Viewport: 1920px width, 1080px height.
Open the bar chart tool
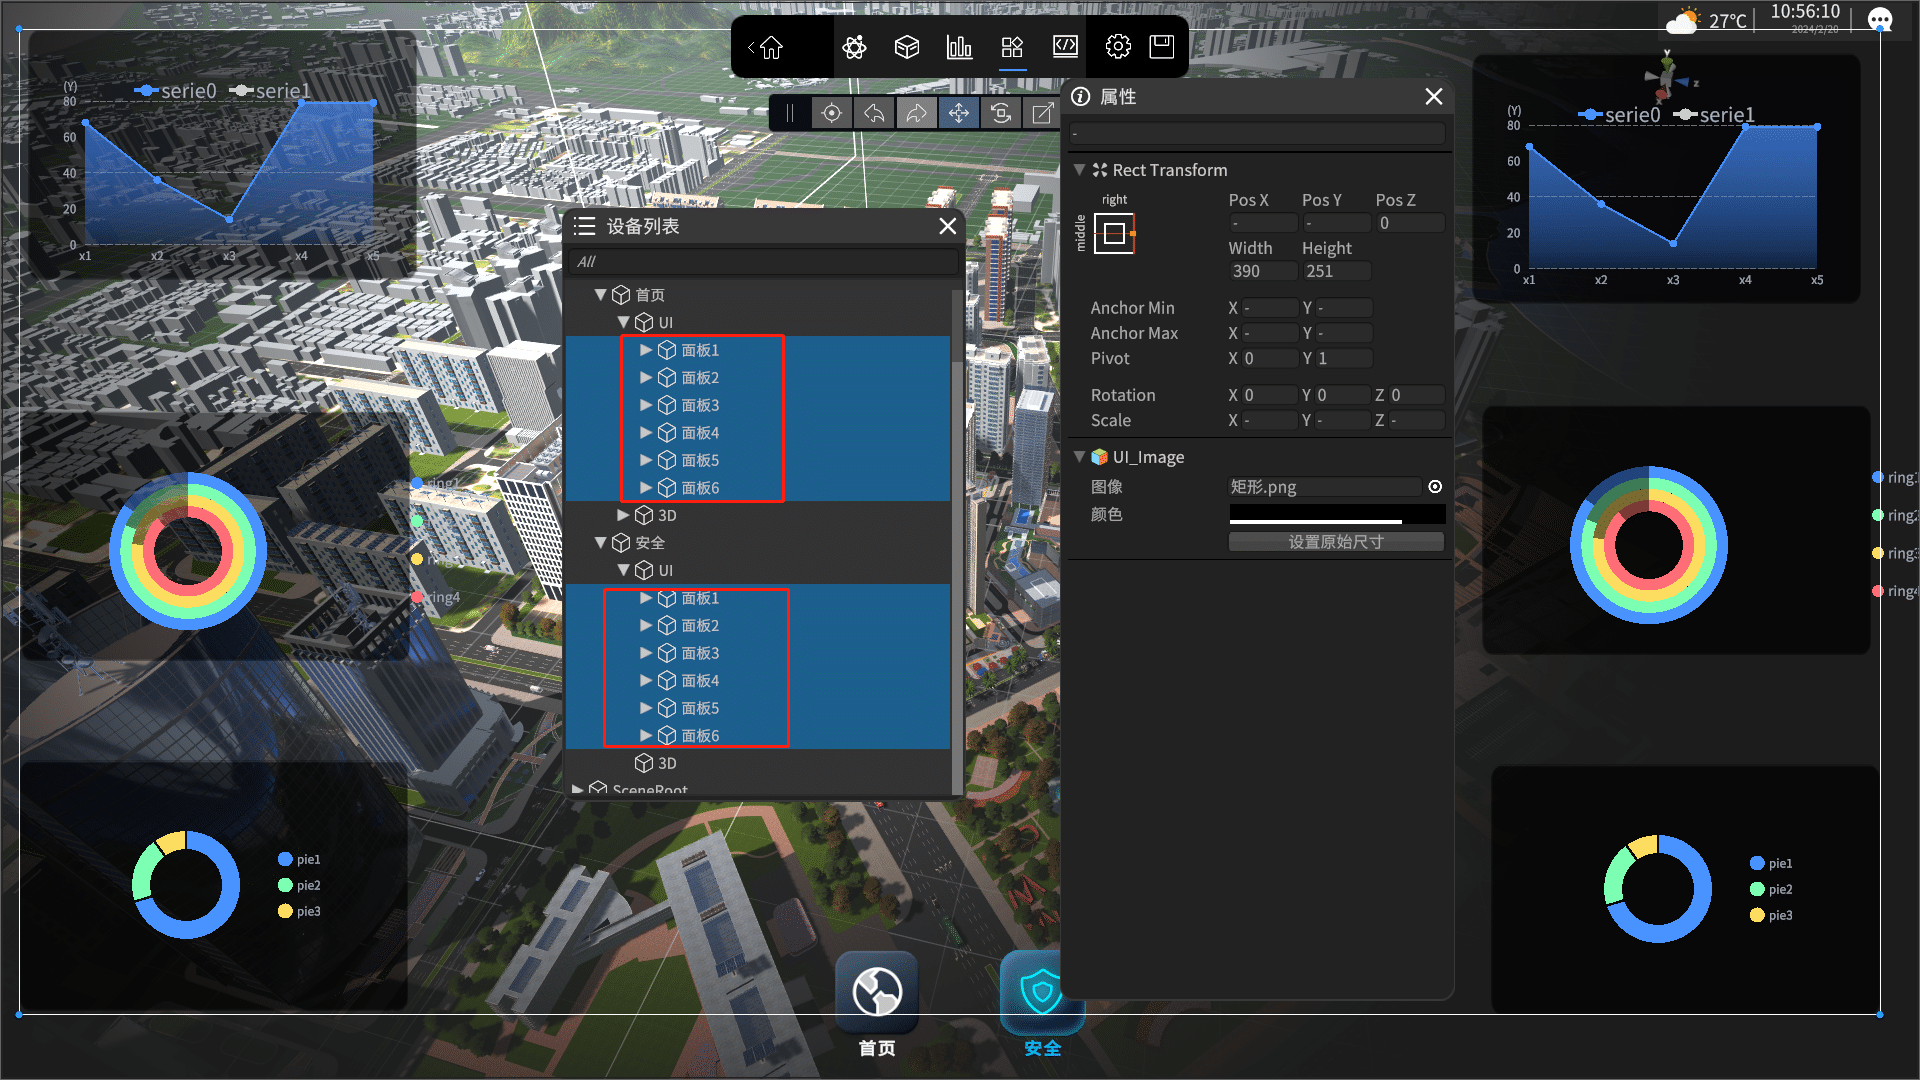[959, 47]
